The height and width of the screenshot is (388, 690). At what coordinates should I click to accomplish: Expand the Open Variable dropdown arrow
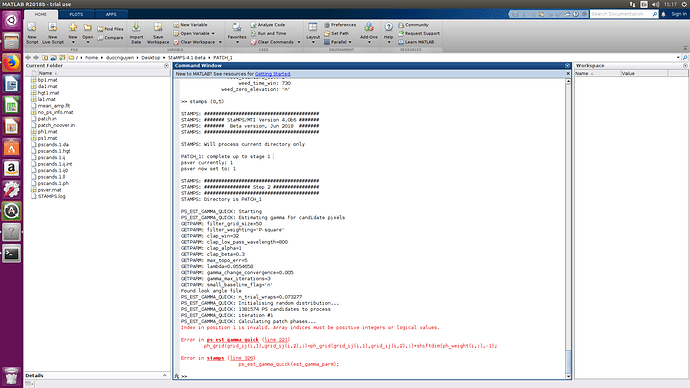tap(213, 33)
